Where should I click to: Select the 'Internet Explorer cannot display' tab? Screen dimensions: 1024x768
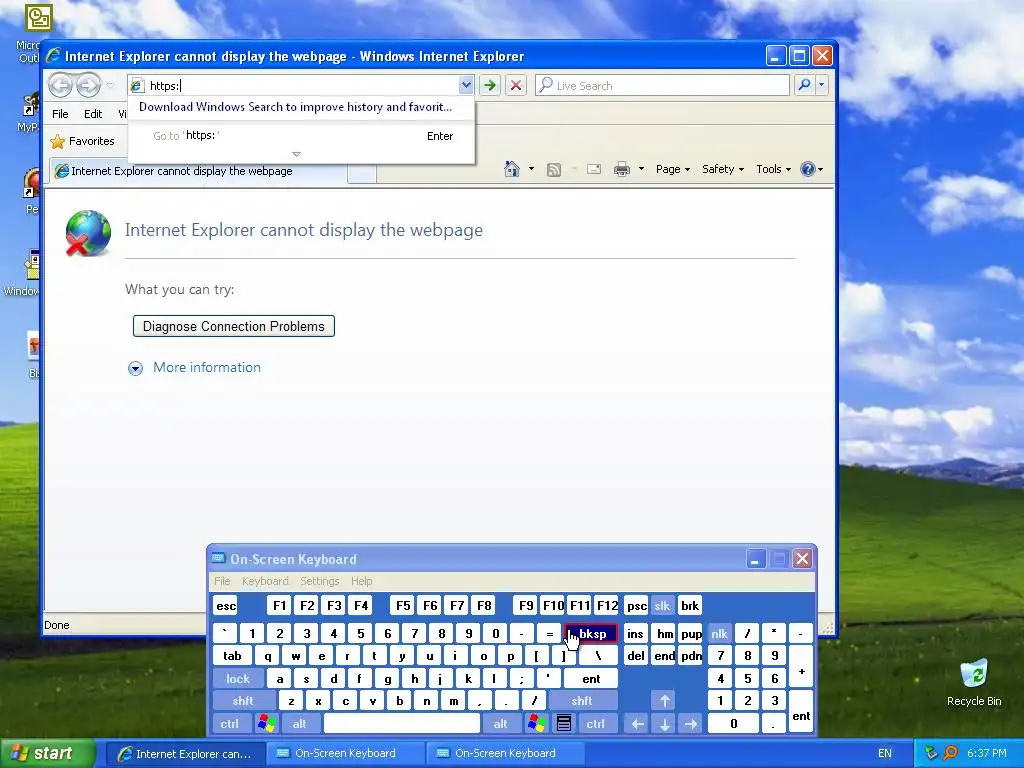[199, 171]
